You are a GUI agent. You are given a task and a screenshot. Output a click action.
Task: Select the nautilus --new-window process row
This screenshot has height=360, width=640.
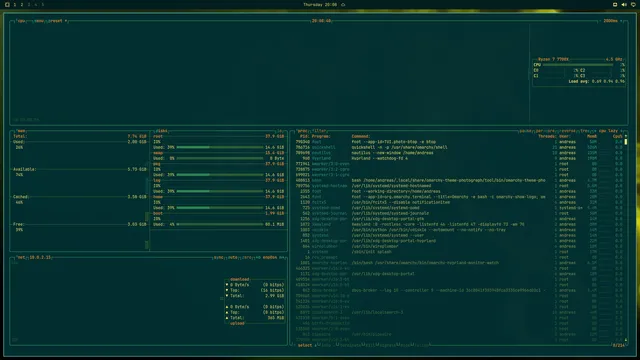click(459, 153)
